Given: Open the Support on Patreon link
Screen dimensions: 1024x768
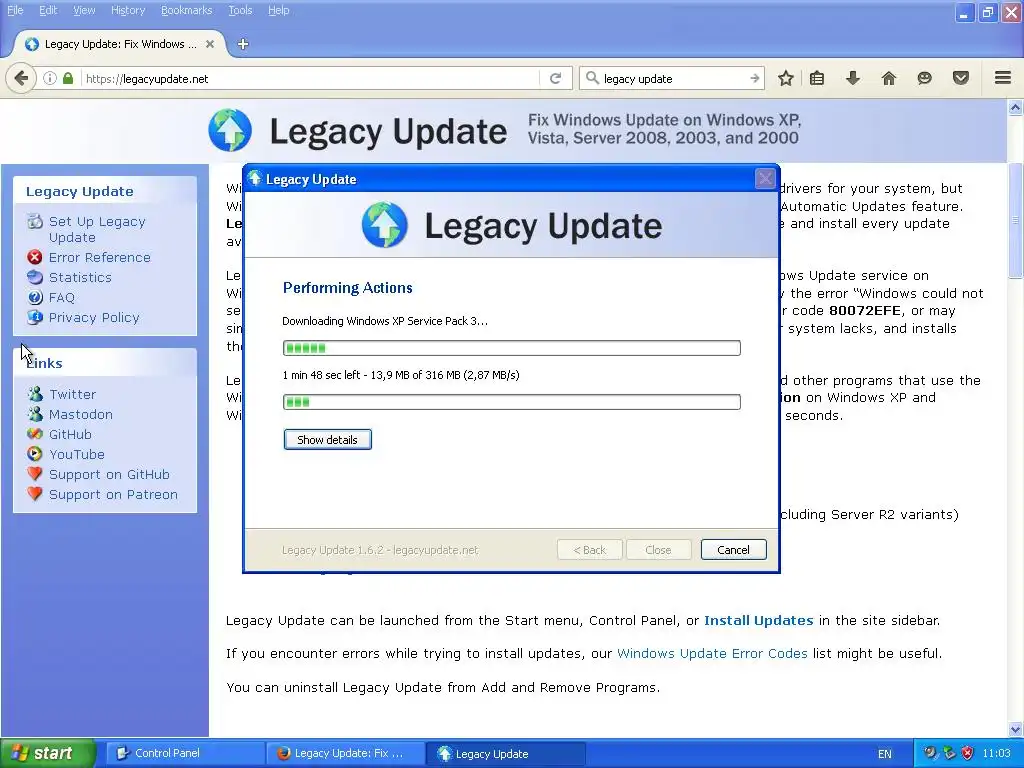Looking at the screenshot, I should click(113, 494).
